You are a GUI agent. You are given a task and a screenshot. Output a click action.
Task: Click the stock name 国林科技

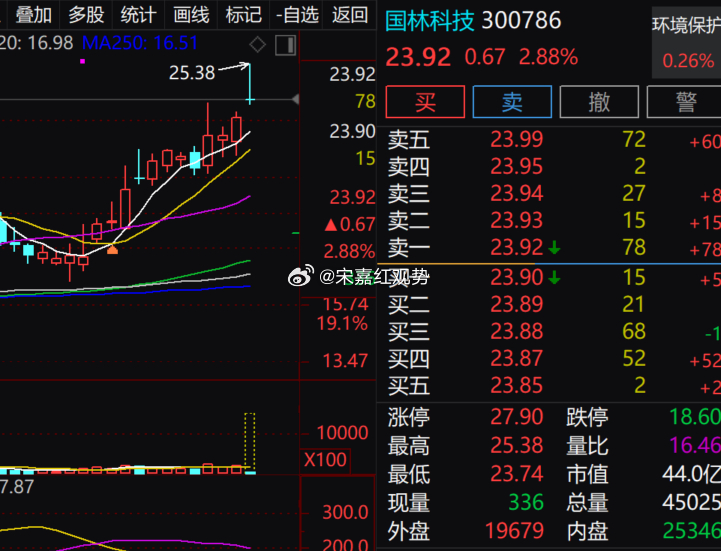point(429,21)
